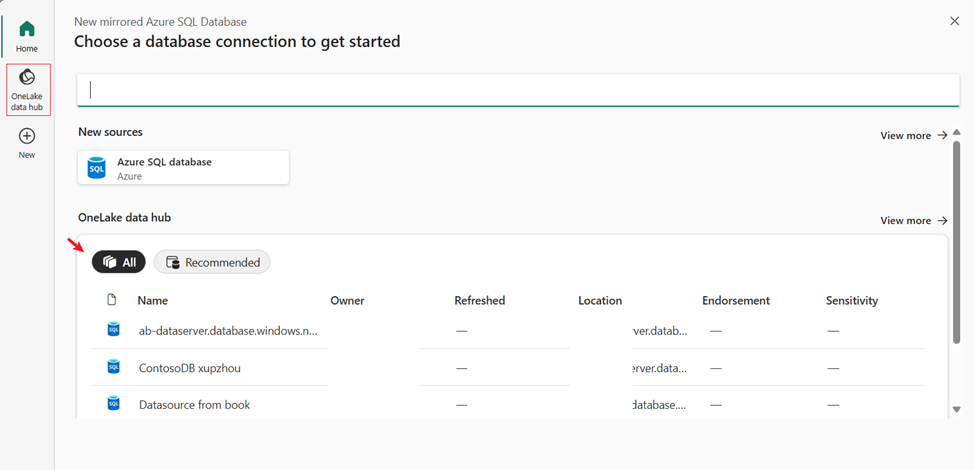The image size is (975, 470).
Task: Close the connection dialog
Action: pos(954,21)
